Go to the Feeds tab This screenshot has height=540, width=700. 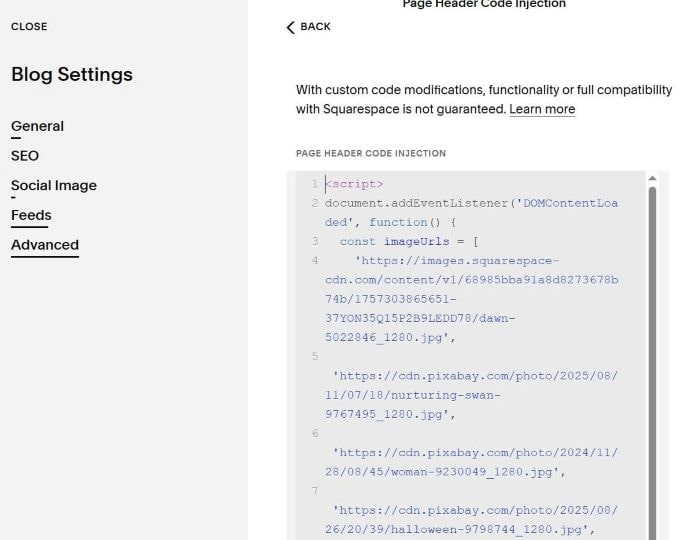[x=31, y=215]
